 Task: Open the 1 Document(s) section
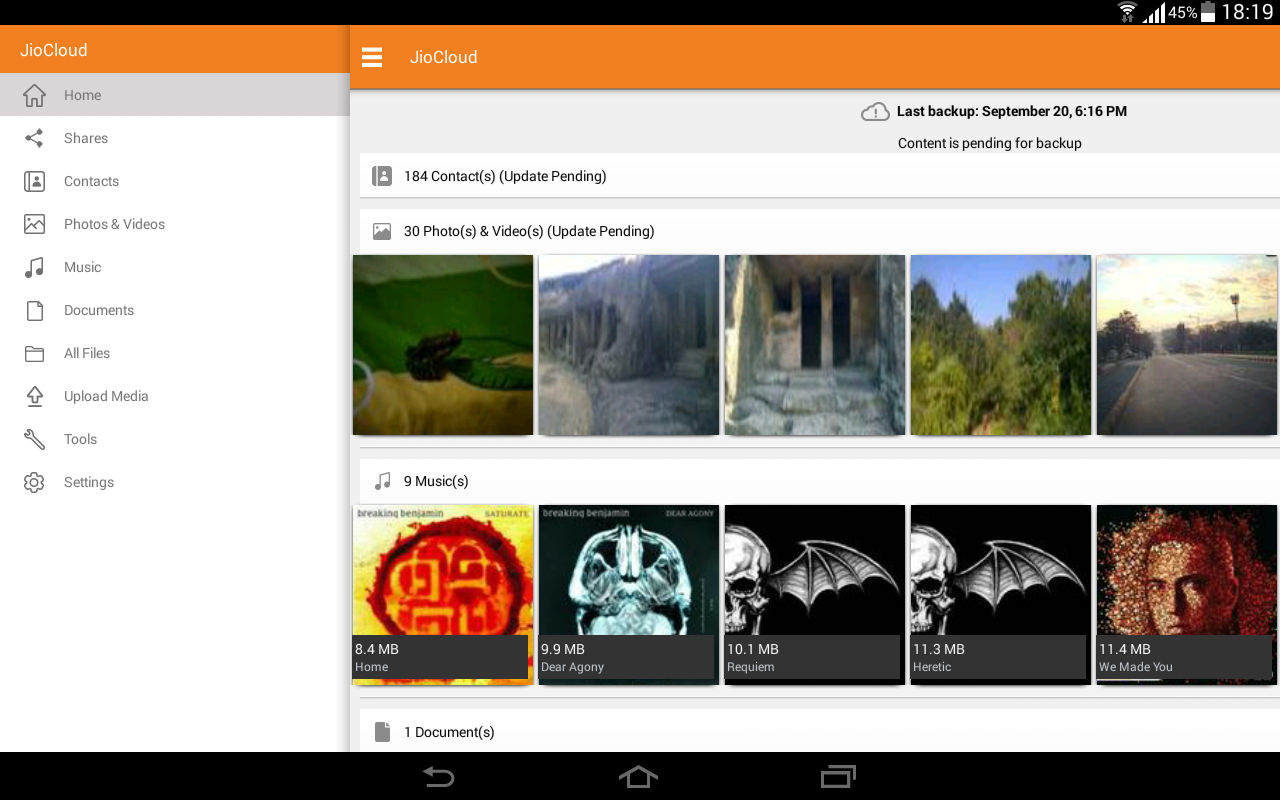tap(820, 732)
